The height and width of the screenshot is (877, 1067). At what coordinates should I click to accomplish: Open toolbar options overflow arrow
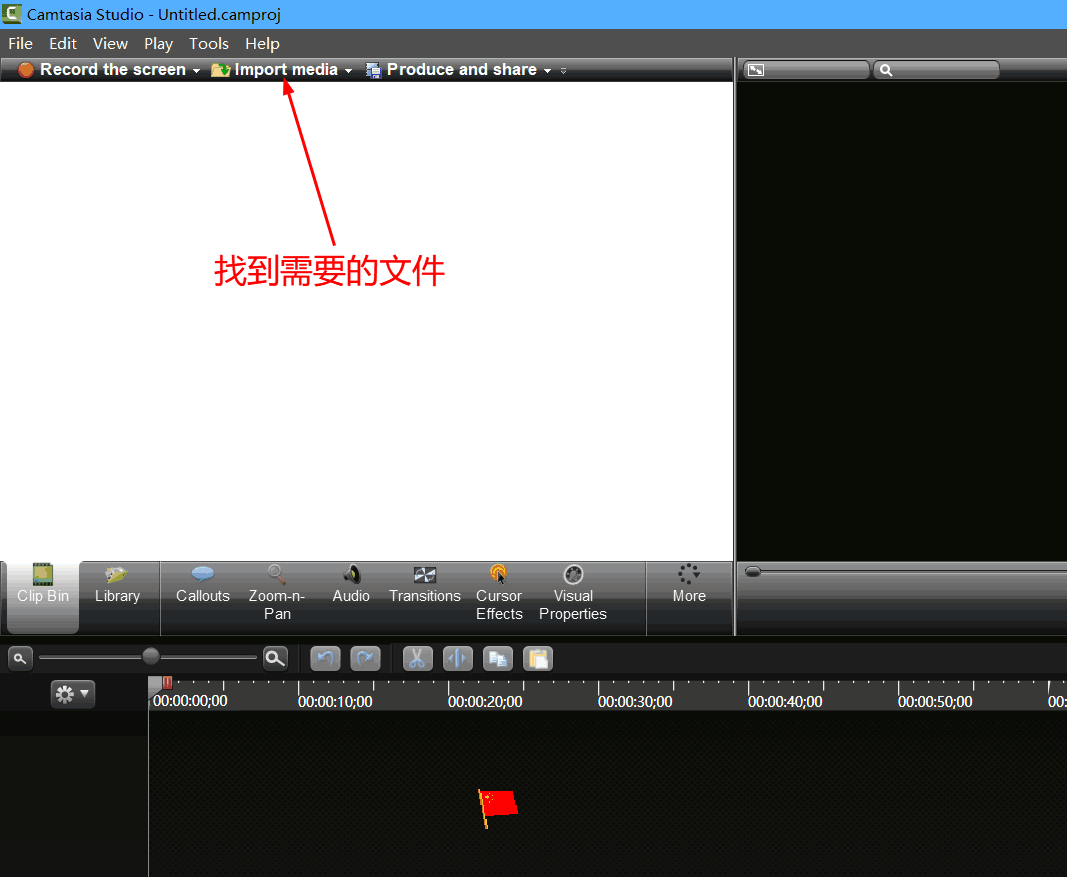[563, 71]
